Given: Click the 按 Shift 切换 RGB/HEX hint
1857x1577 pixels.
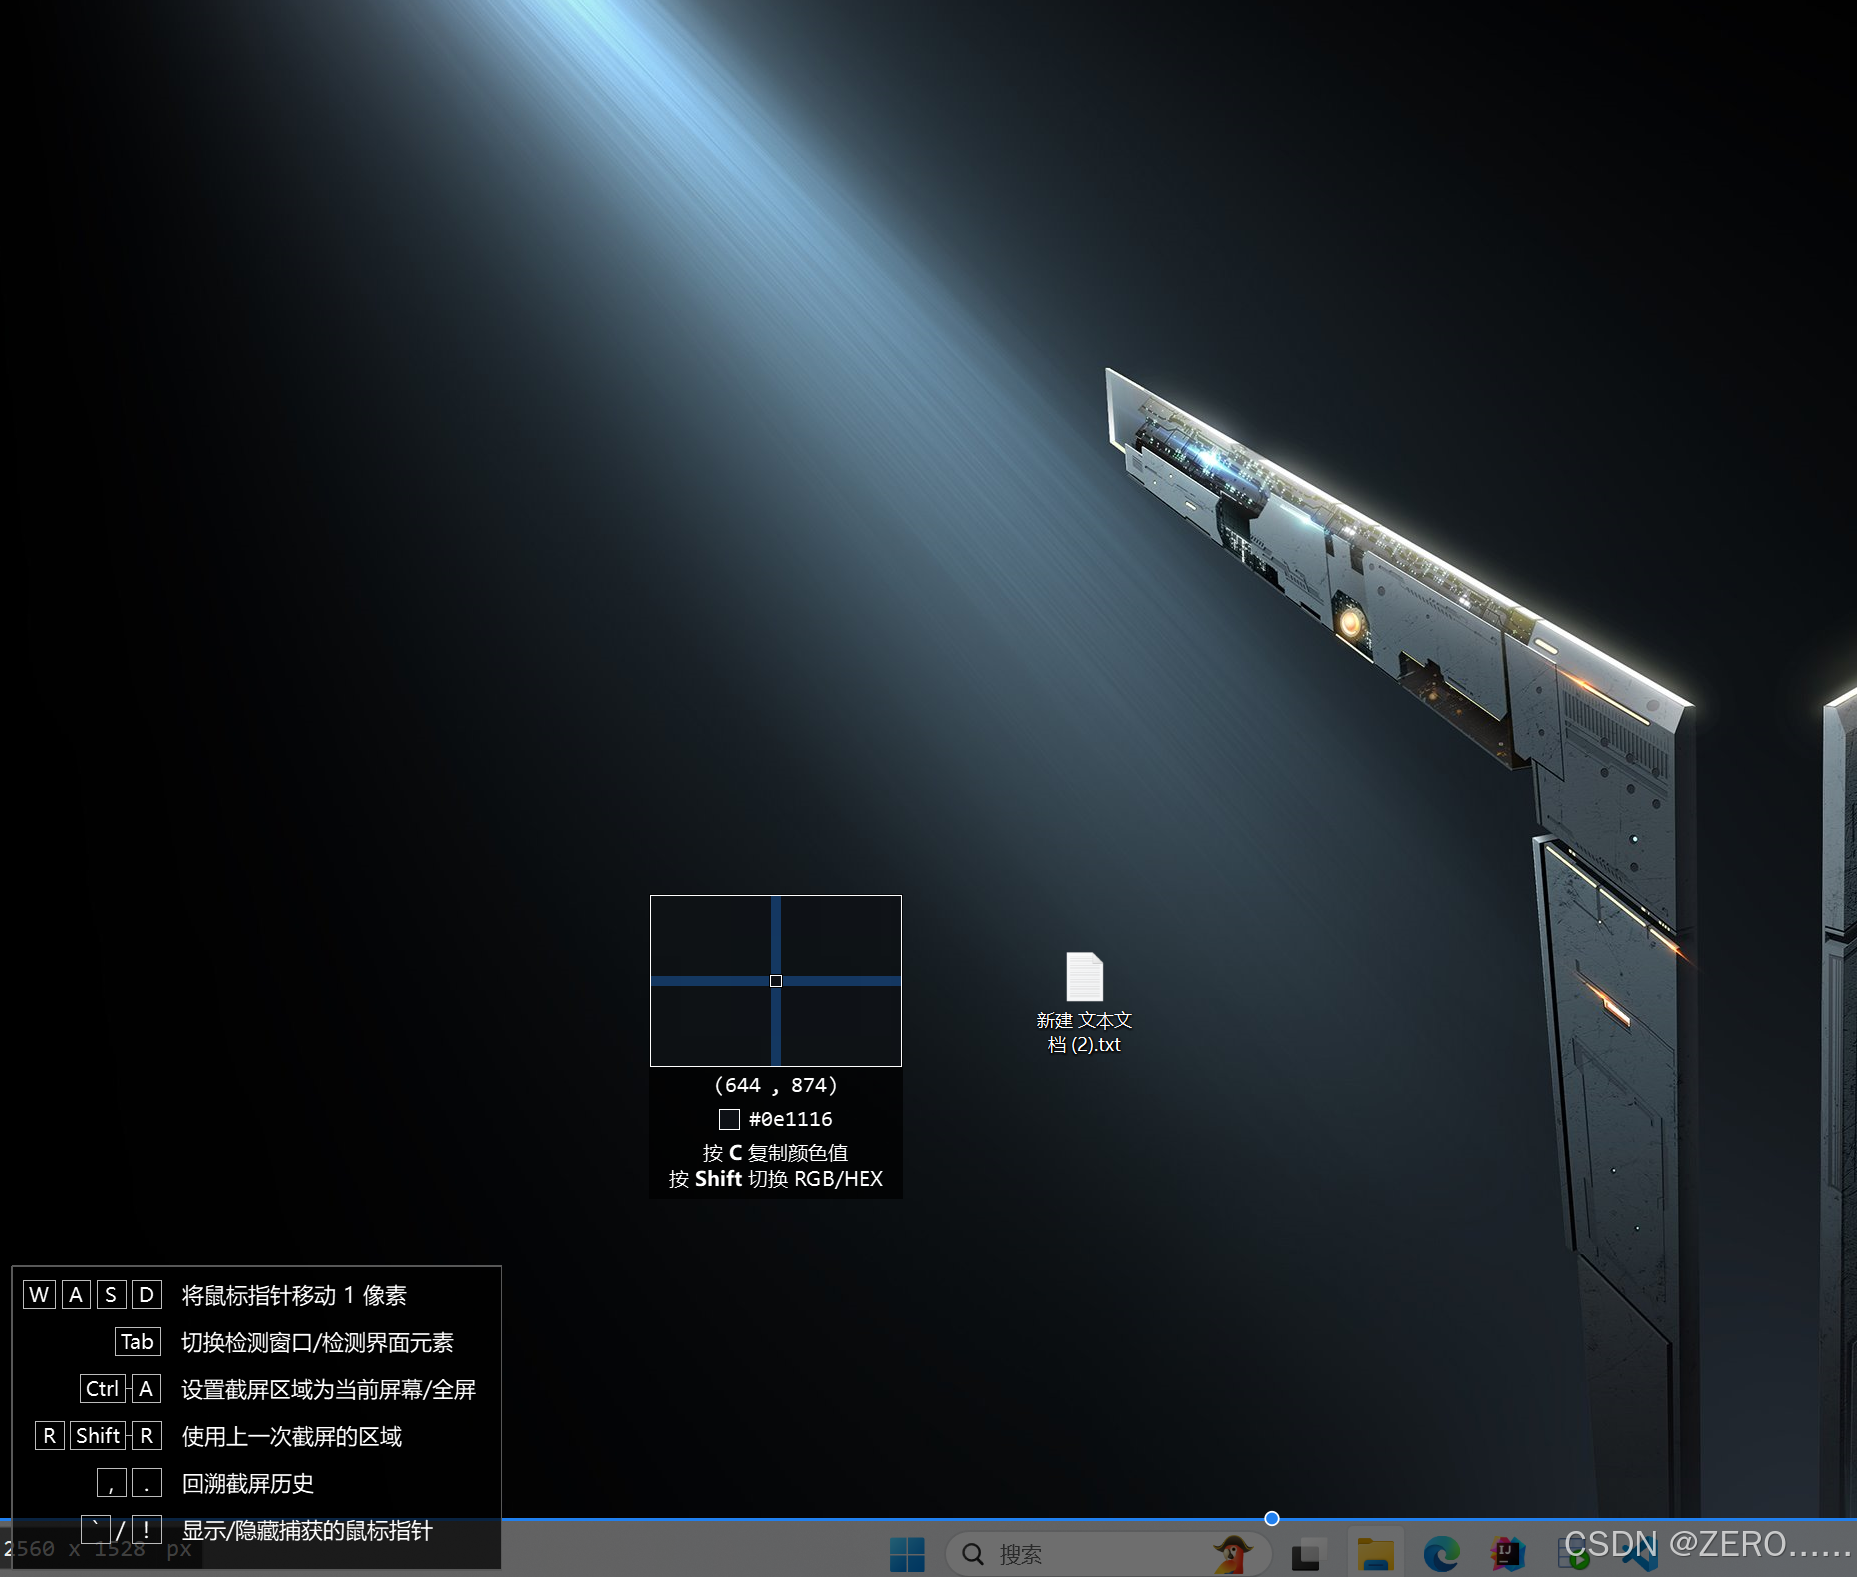Looking at the screenshot, I should (775, 1178).
